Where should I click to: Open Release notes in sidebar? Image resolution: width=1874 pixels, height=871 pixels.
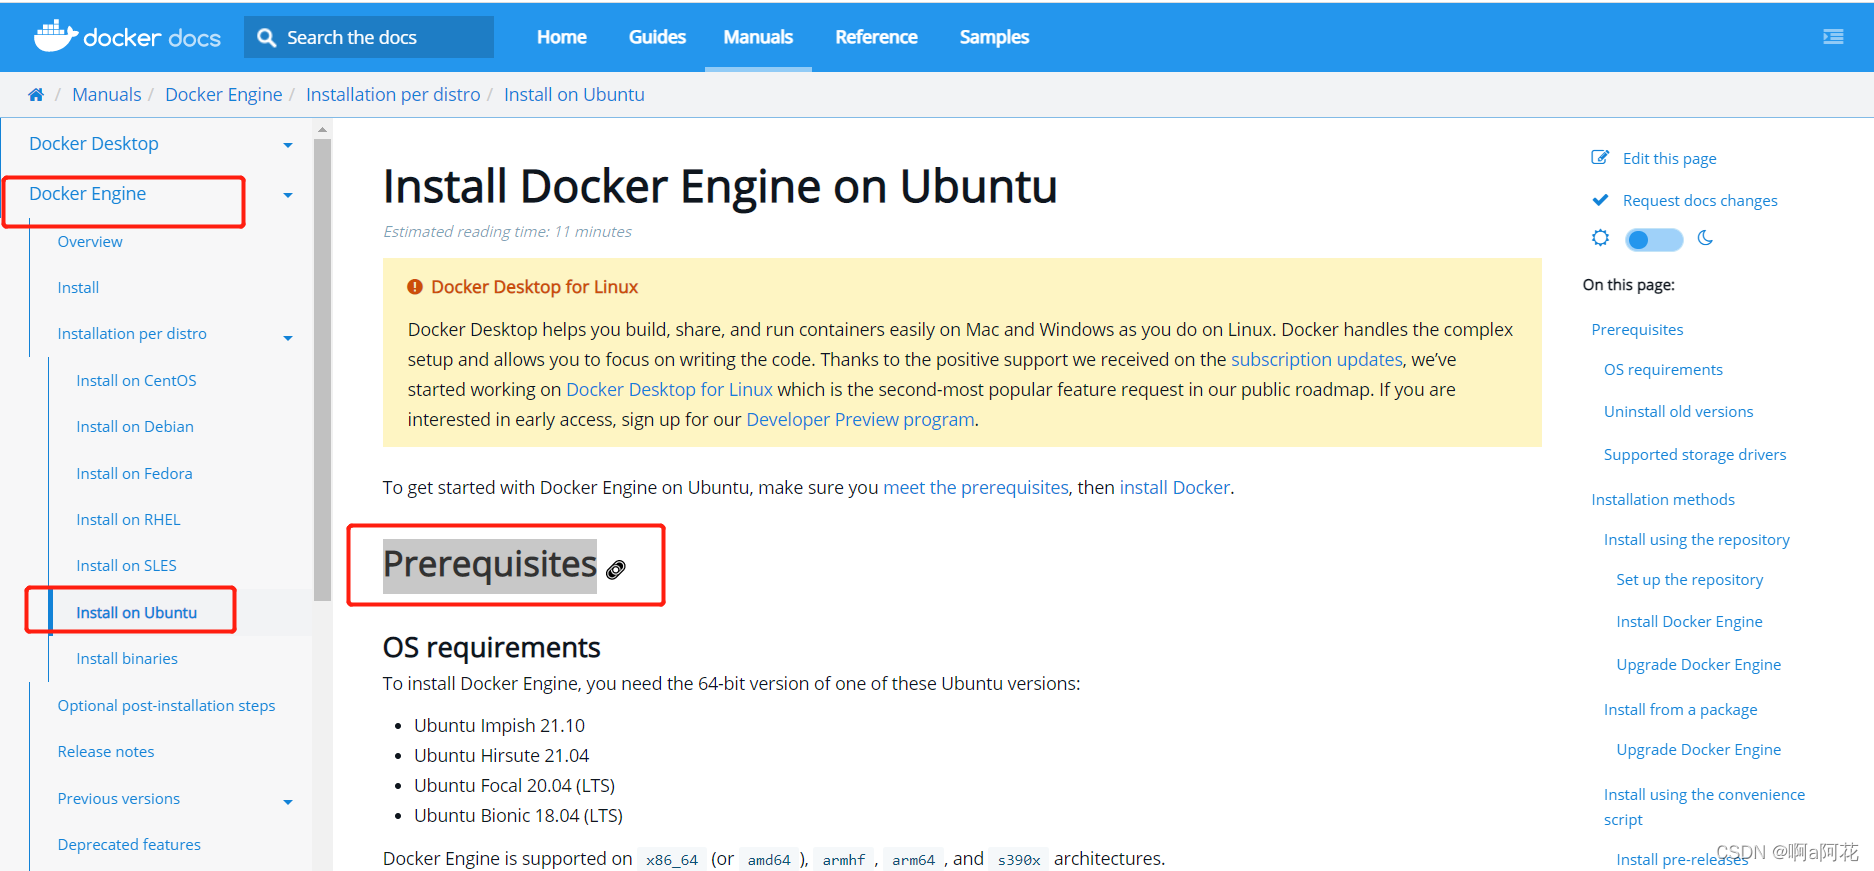click(106, 752)
